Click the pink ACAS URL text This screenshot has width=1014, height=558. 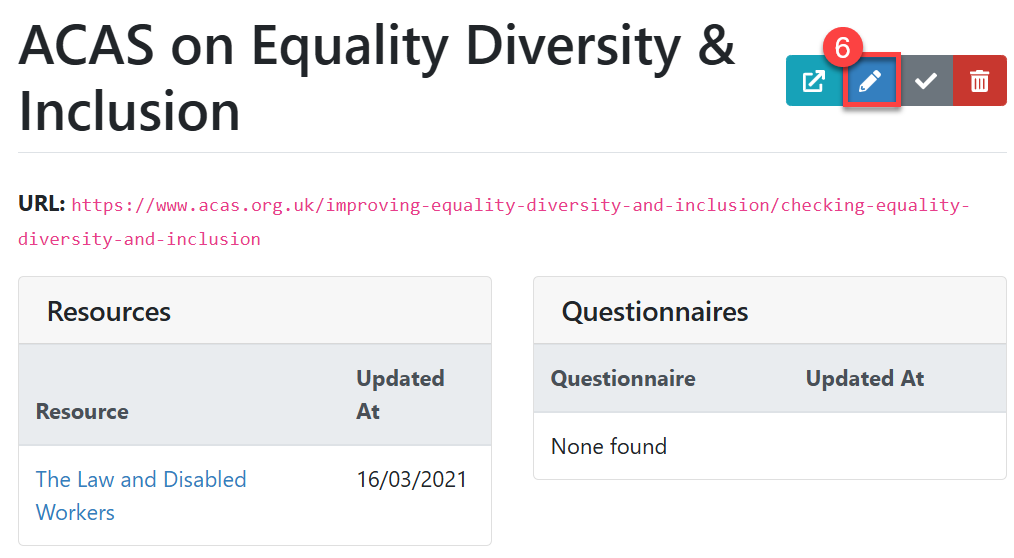pos(520,206)
